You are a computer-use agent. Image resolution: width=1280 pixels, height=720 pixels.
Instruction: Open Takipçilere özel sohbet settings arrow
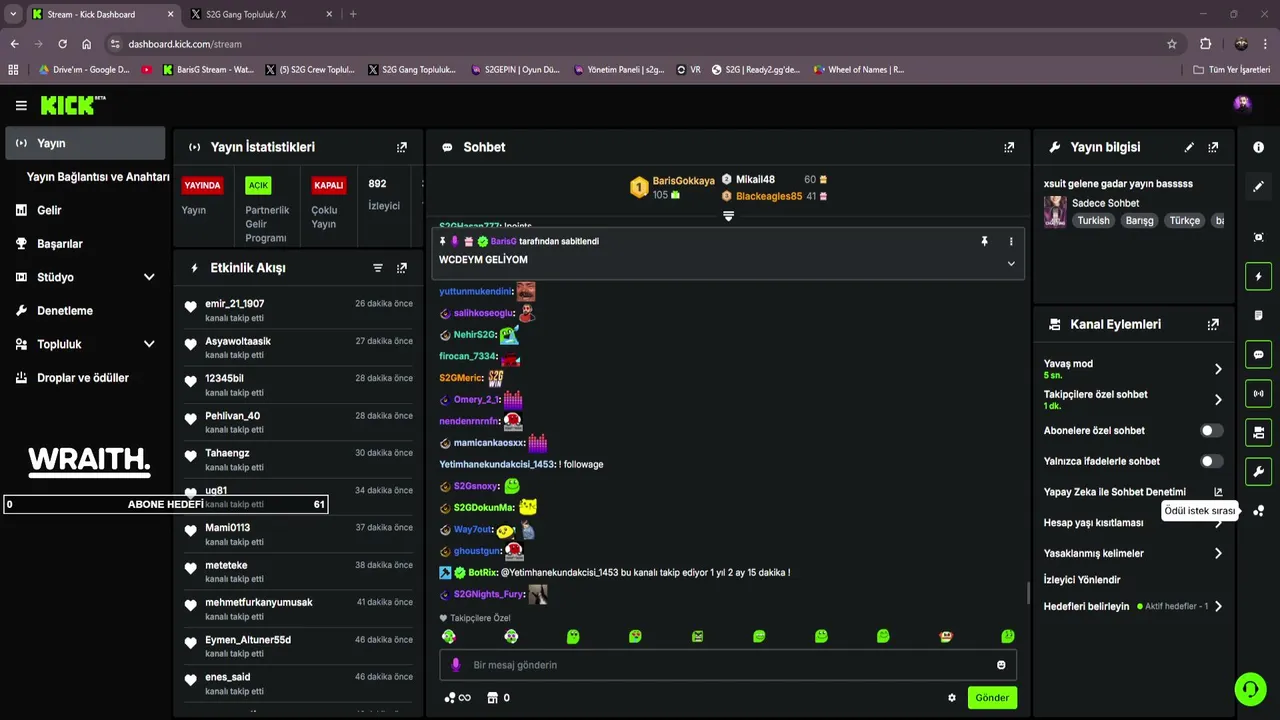tap(1218, 400)
